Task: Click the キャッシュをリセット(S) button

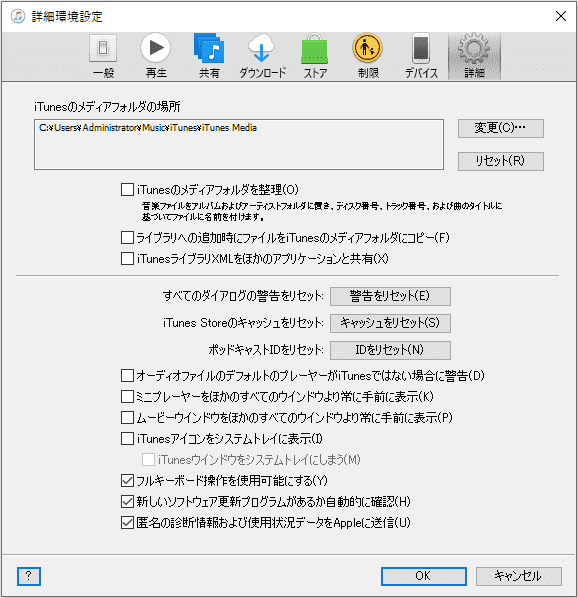Action: pos(390,323)
